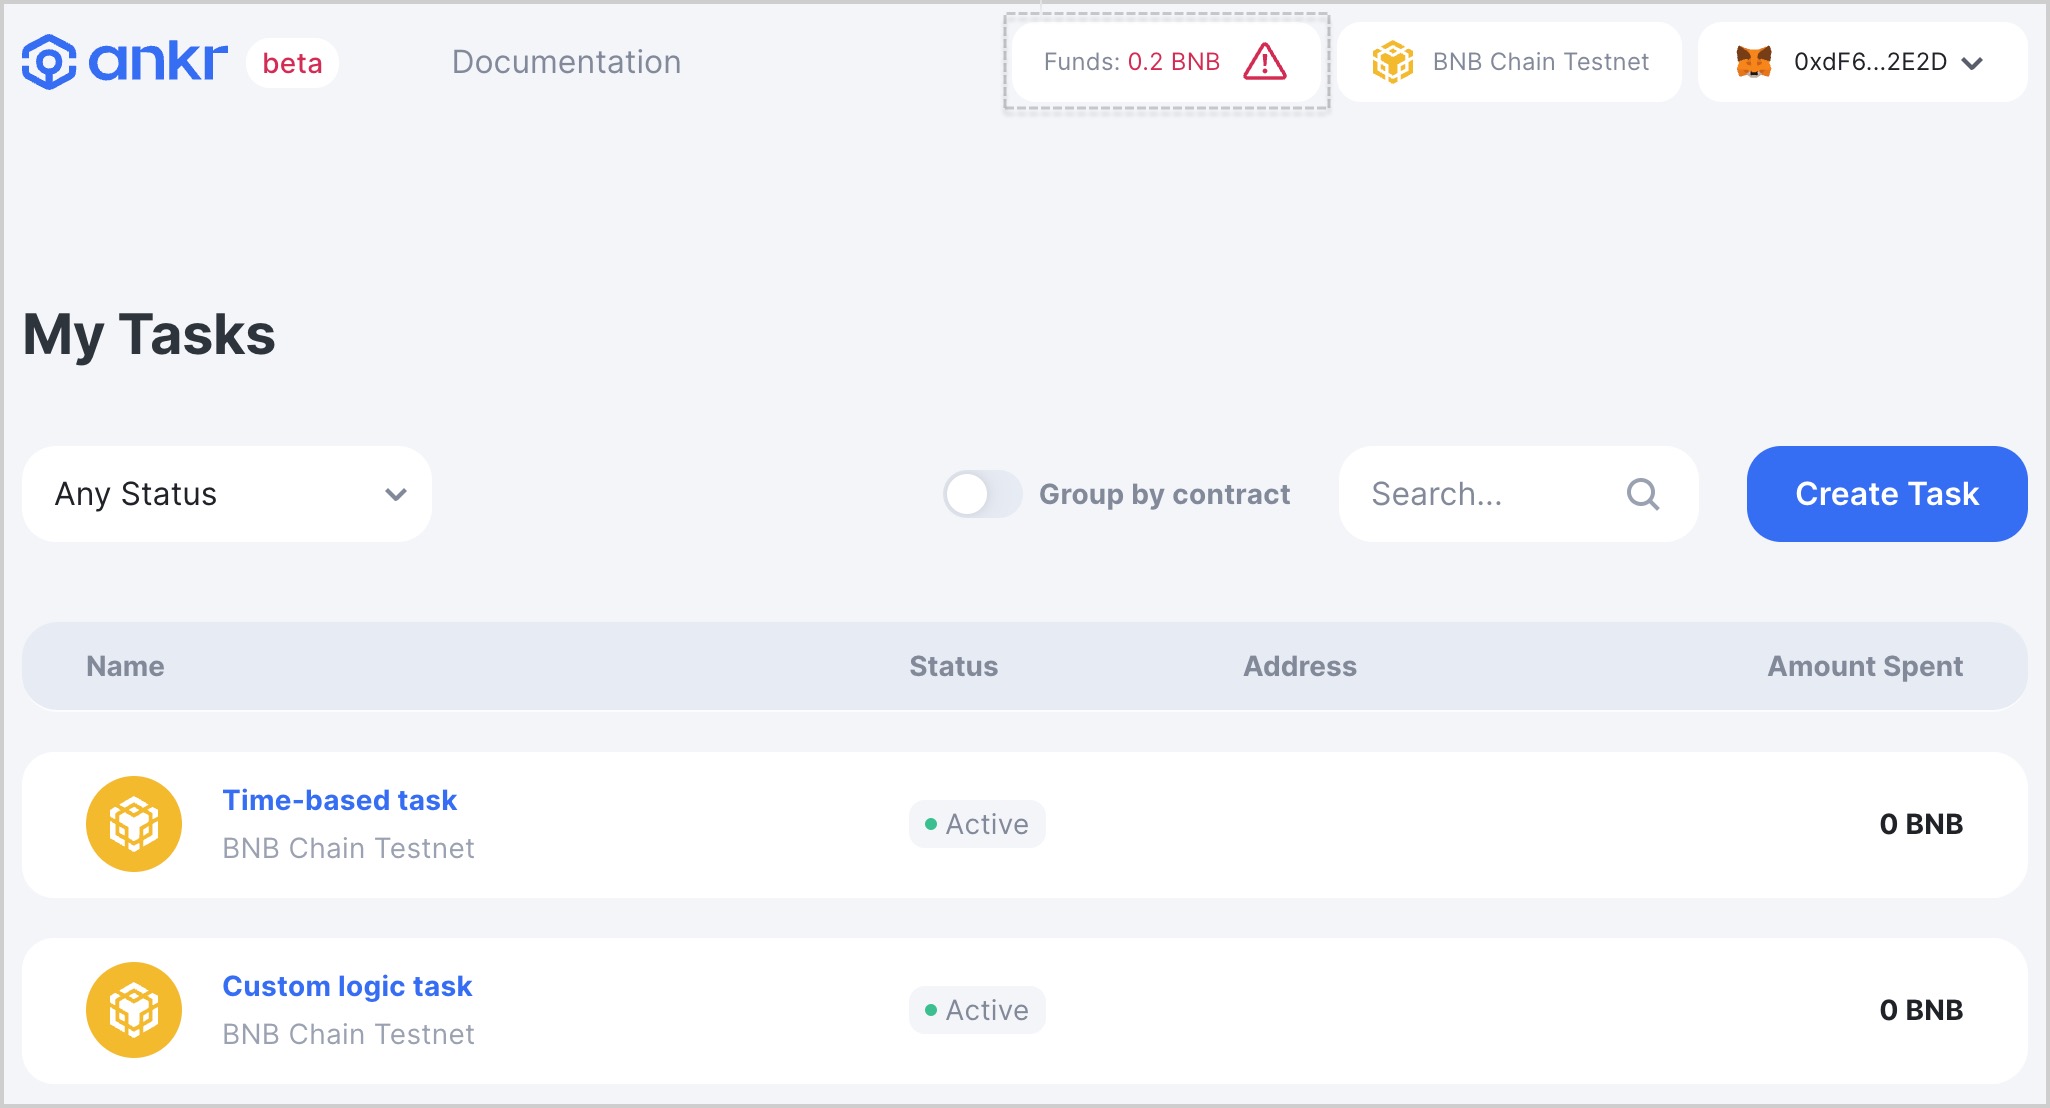Expand the wallet account dropdown chevron

[x=1972, y=63]
